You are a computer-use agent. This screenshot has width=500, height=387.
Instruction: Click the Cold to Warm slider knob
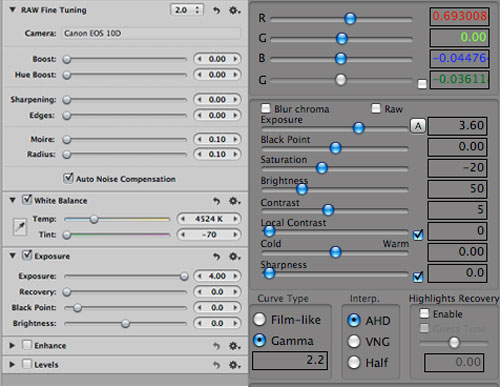336,252
